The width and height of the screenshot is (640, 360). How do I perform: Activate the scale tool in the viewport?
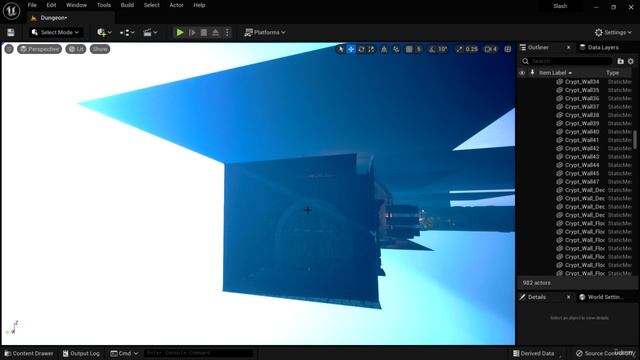click(371, 49)
